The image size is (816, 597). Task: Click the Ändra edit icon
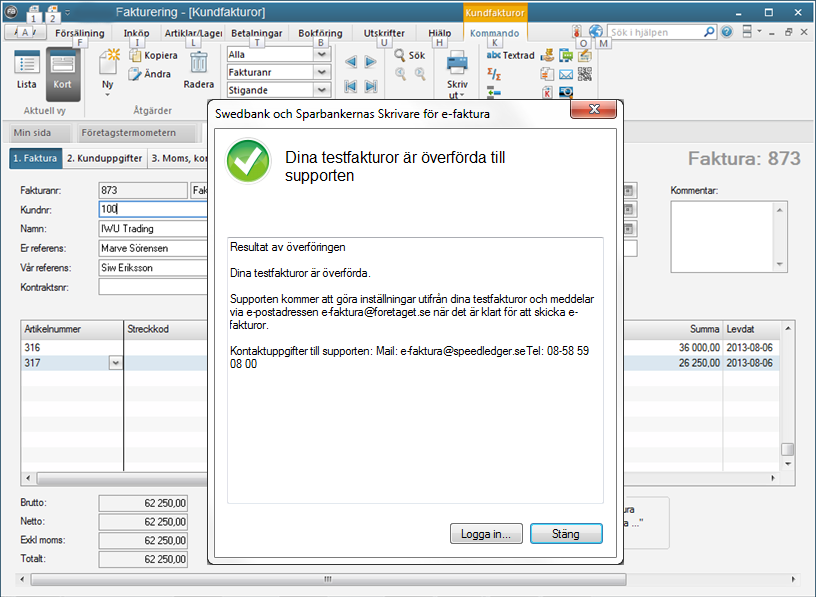(x=135, y=74)
